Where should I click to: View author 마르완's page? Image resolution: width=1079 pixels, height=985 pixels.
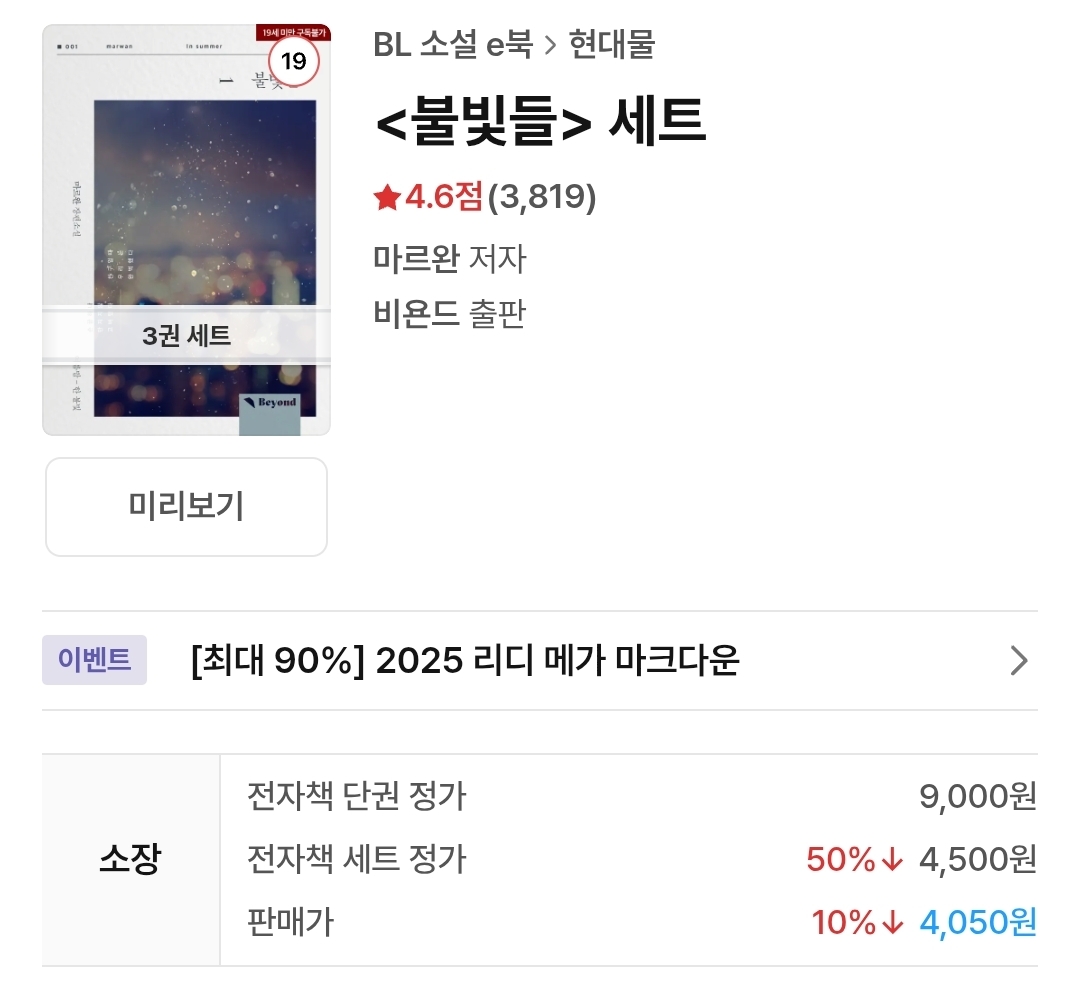click(416, 259)
